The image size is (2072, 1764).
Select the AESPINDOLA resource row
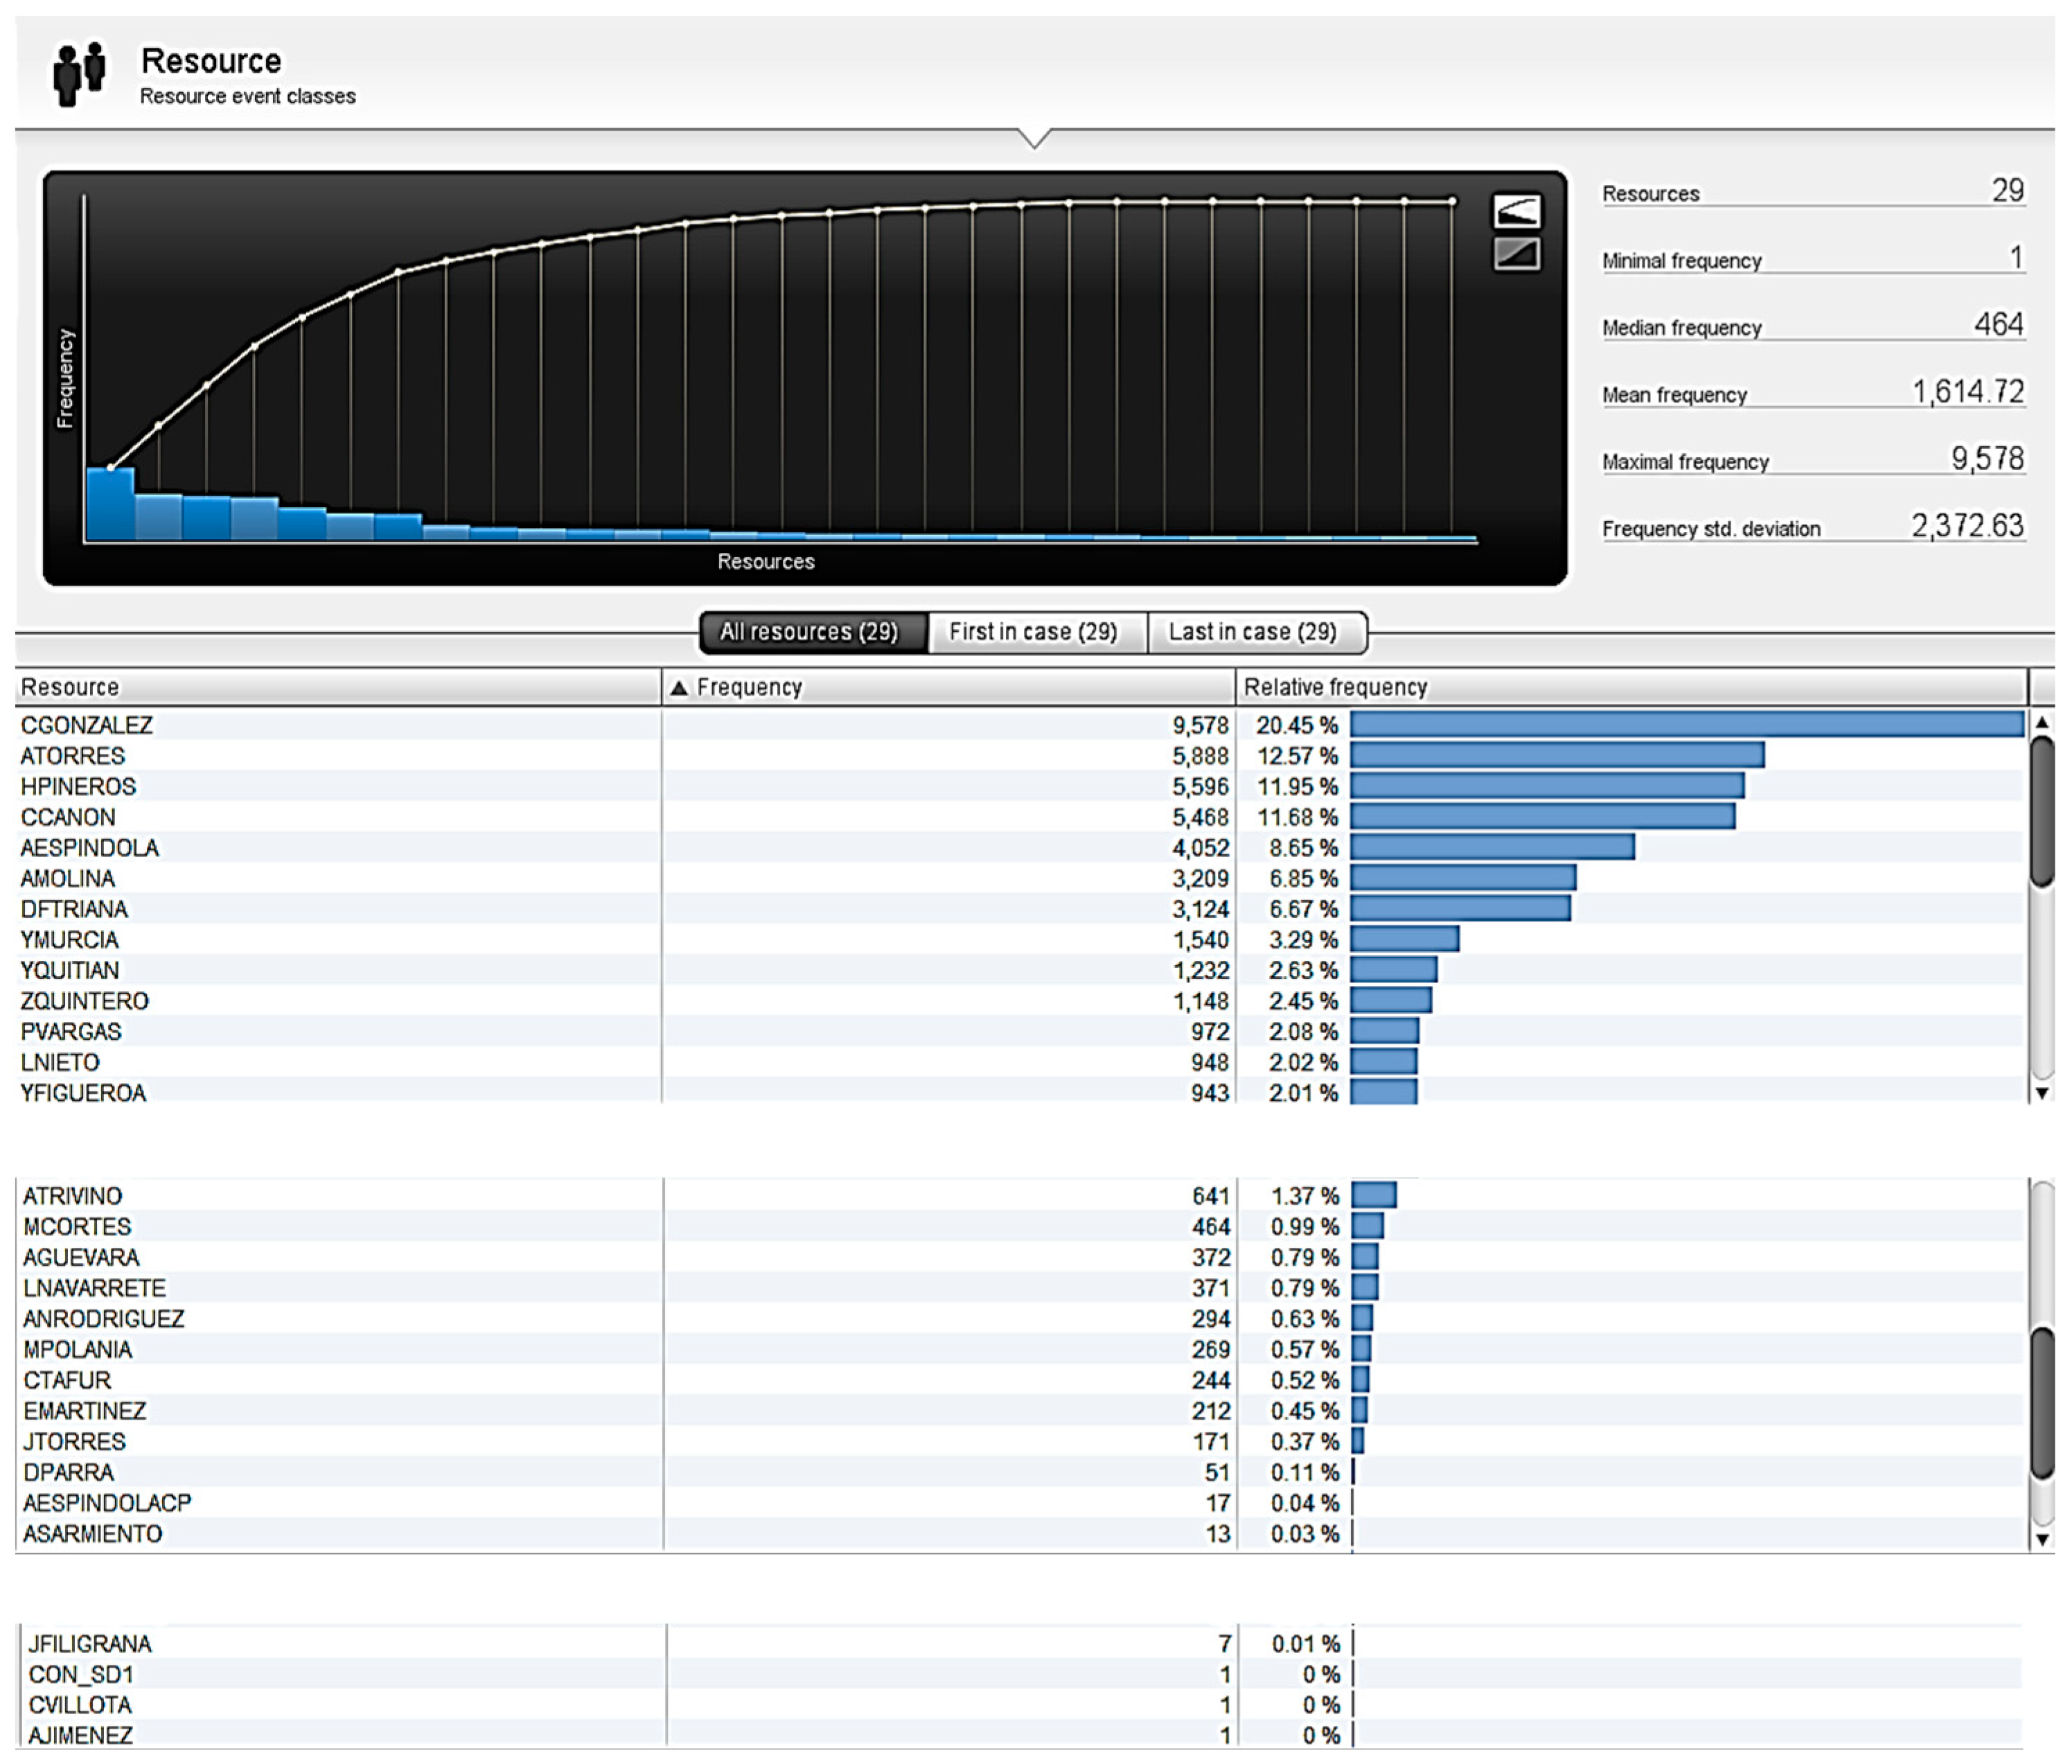[x=90, y=848]
